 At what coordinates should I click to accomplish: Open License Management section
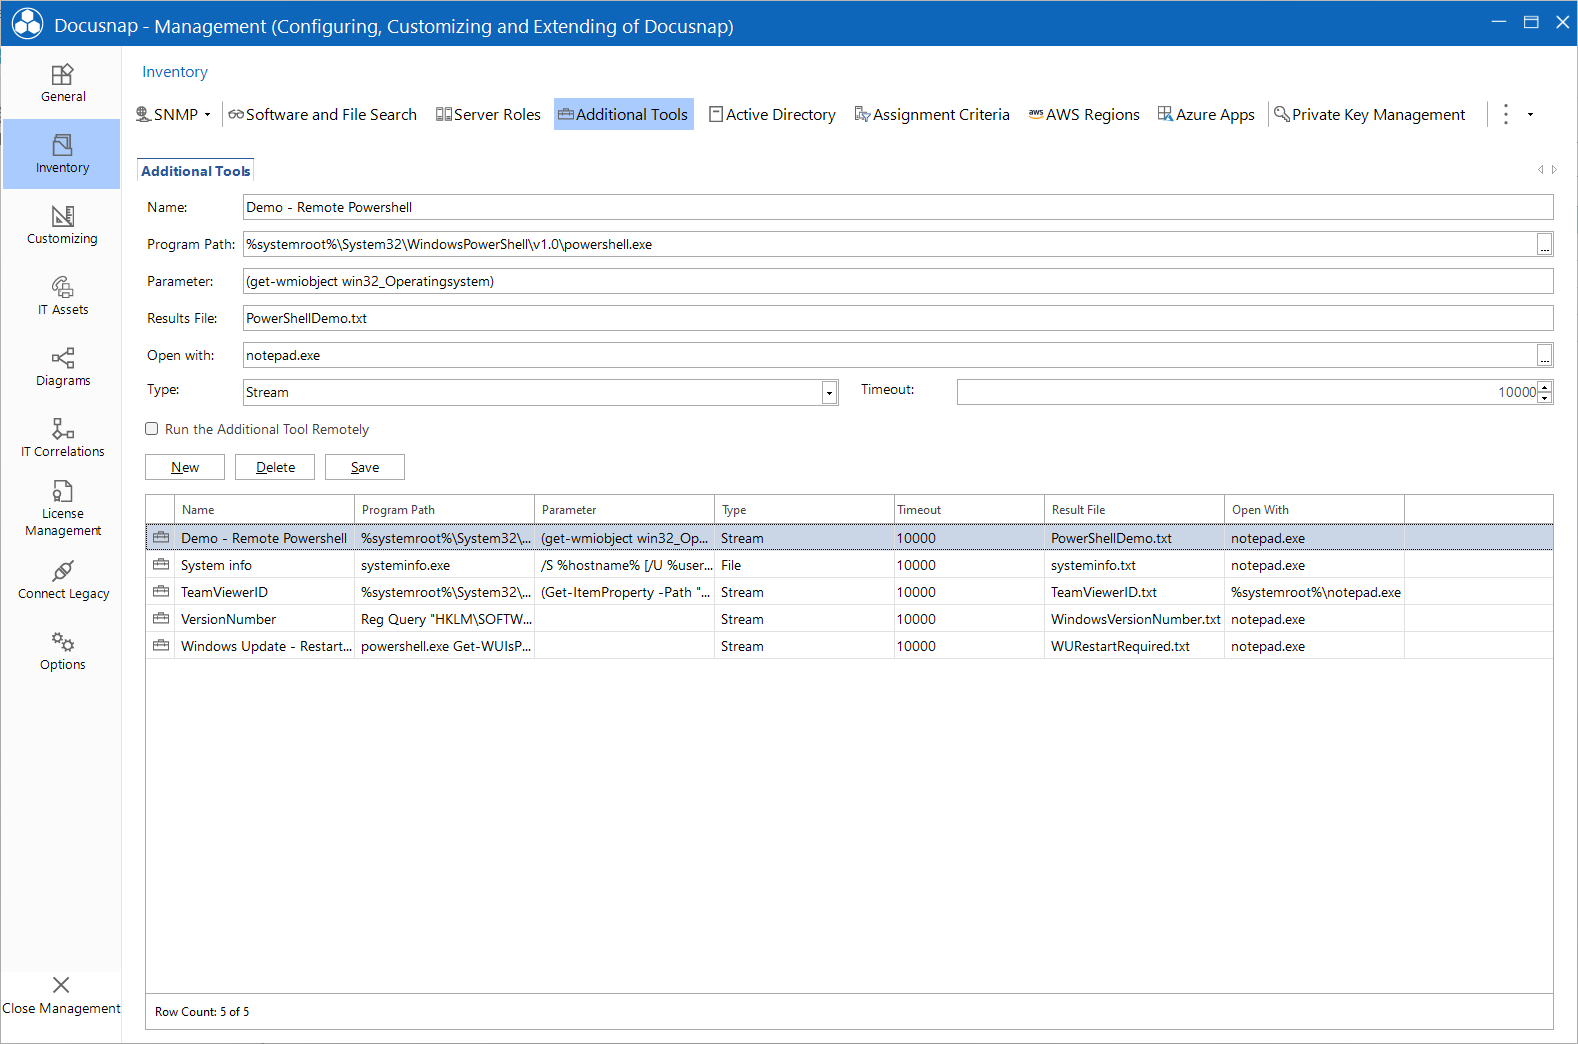point(62,508)
